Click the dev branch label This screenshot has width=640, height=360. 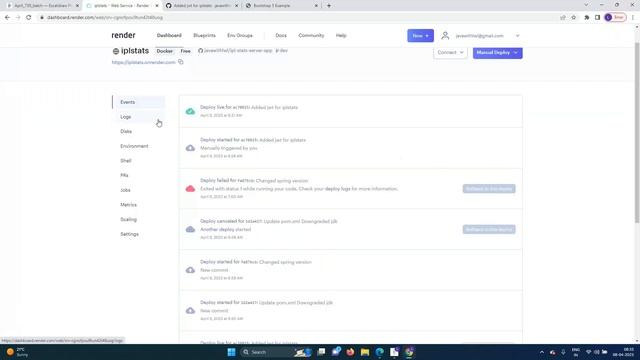point(282,51)
